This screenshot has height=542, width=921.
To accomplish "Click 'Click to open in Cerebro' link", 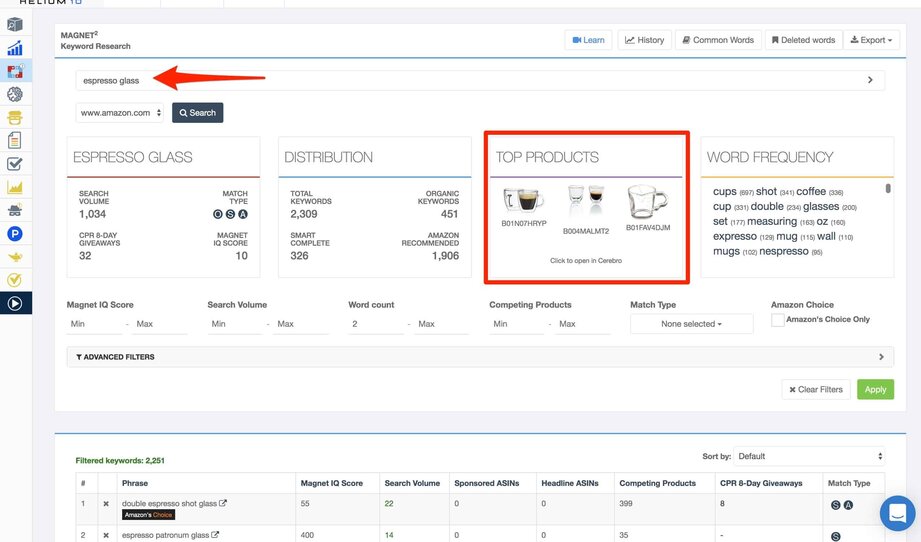I will pyautogui.click(x=586, y=260).
